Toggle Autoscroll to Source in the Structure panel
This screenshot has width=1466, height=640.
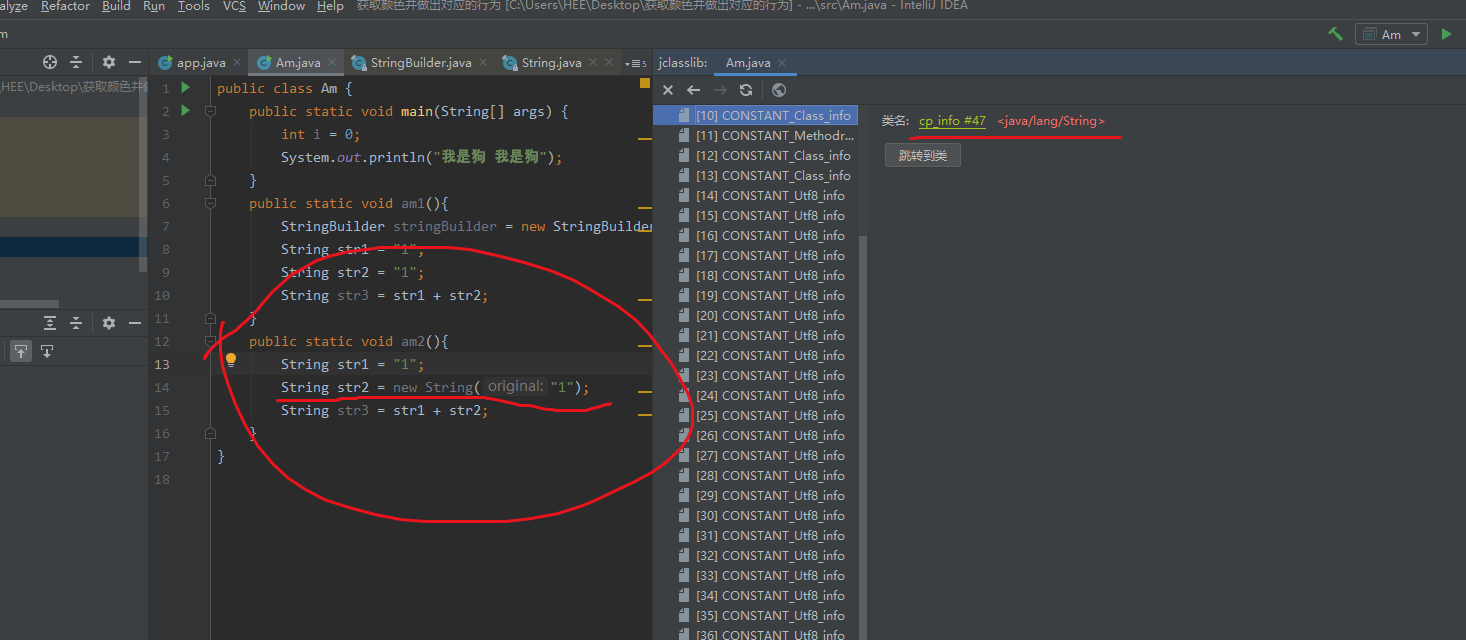click(x=21, y=351)
